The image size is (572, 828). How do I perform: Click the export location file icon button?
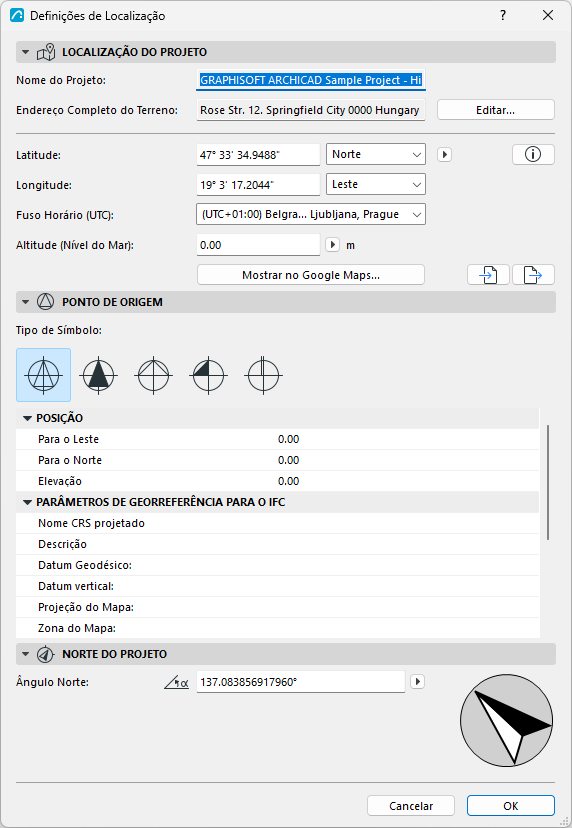click(x=533, y=275)
